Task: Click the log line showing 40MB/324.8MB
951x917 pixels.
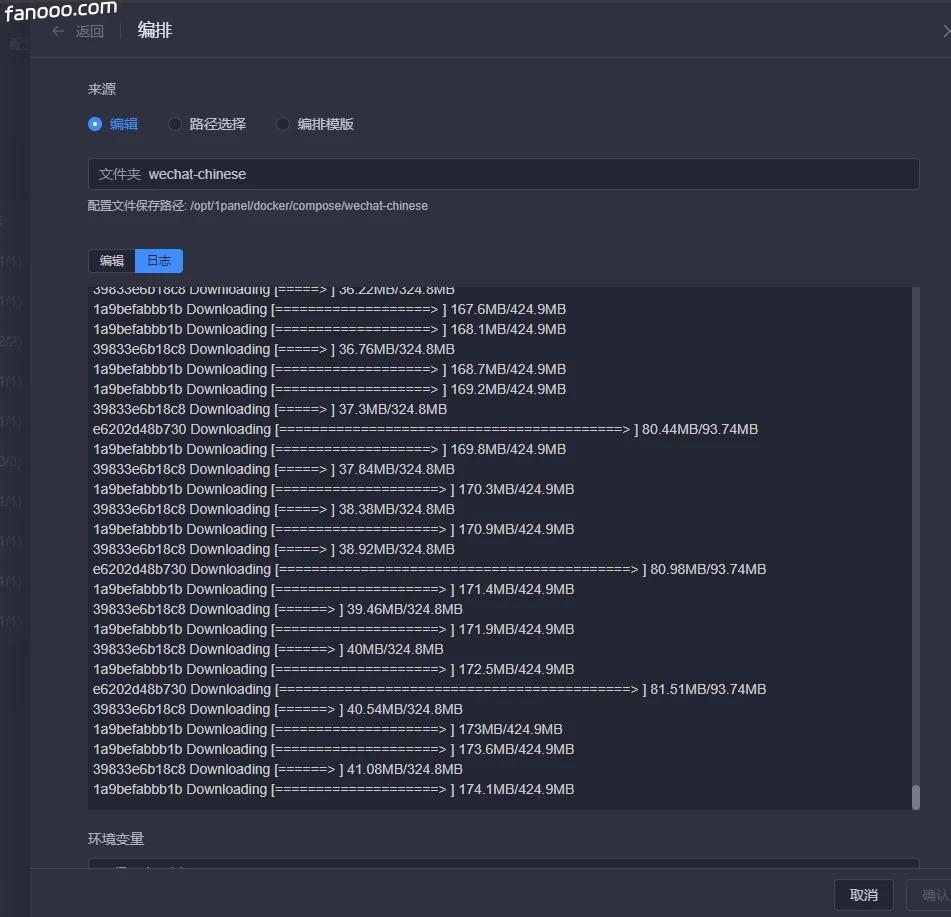Action: point(268,649)
